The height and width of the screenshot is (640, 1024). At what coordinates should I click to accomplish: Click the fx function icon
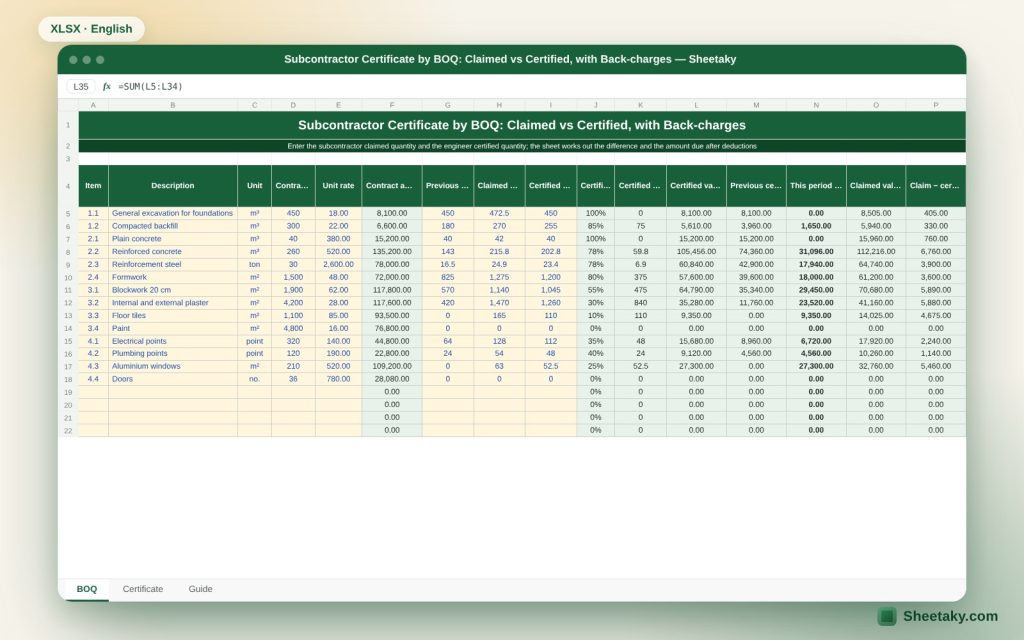(106, 86)
